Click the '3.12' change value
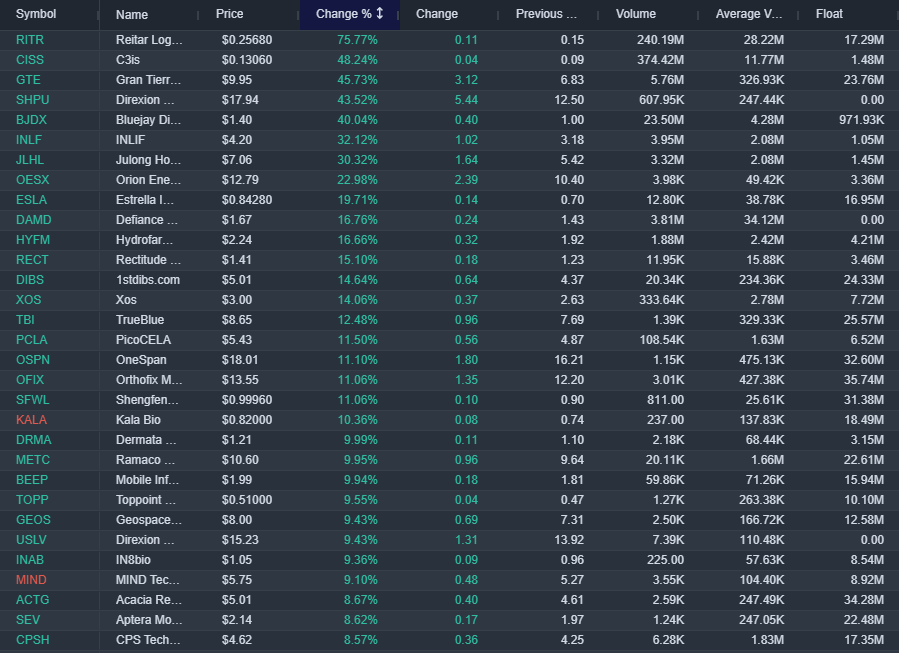The image size is (899, 653). (466, 80)
